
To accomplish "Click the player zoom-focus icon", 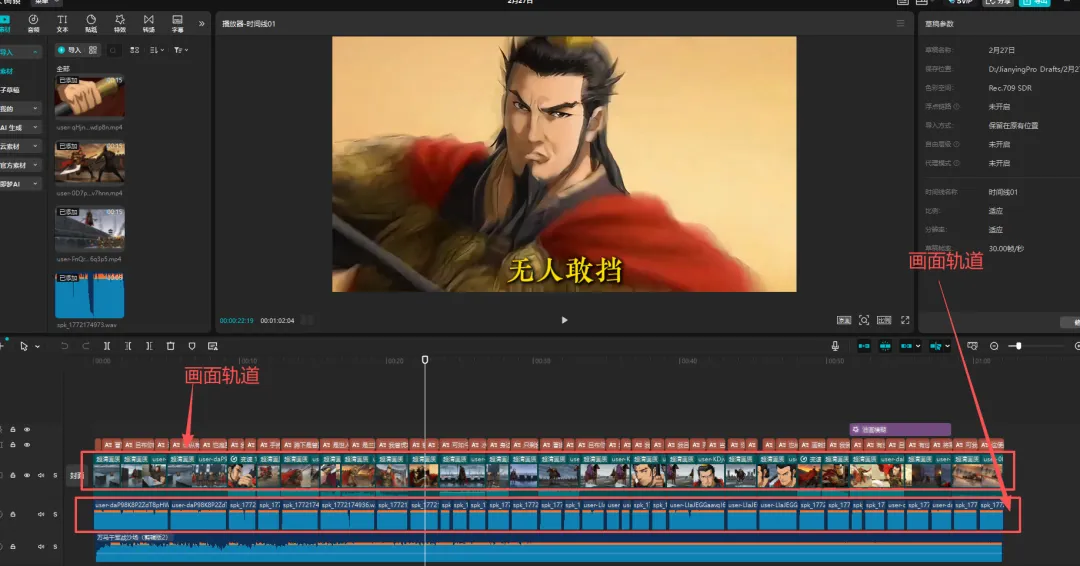I will pyautogui.click(x=864, y=320).
